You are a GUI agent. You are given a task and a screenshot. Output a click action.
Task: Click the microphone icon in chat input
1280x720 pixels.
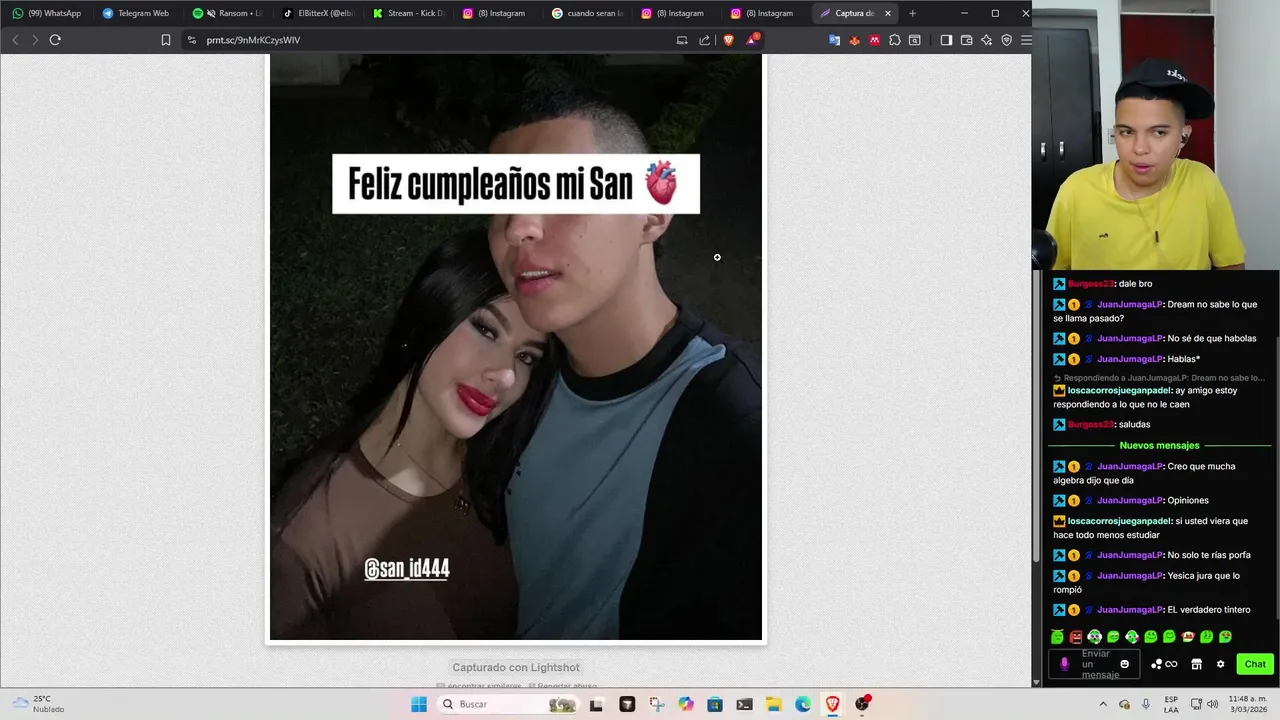pyautogui.click(x=1064, y=664)
